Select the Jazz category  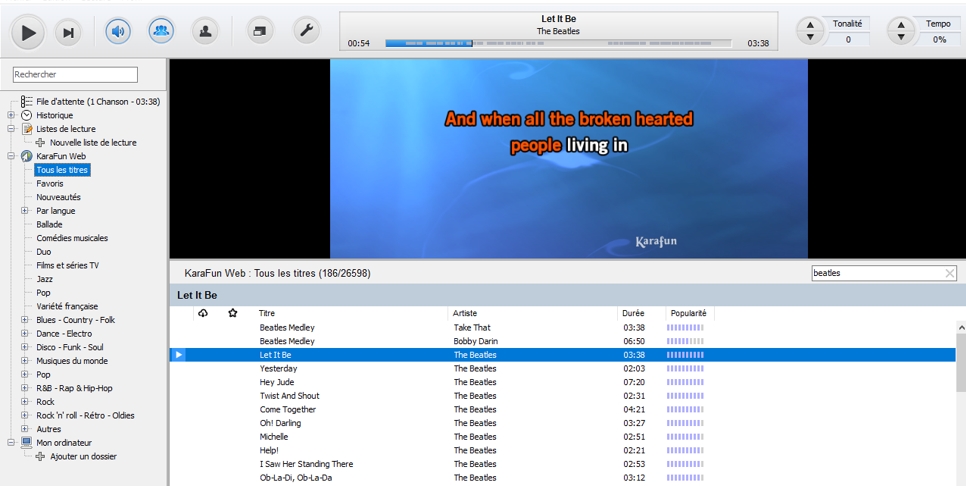[x=44, y=279]
